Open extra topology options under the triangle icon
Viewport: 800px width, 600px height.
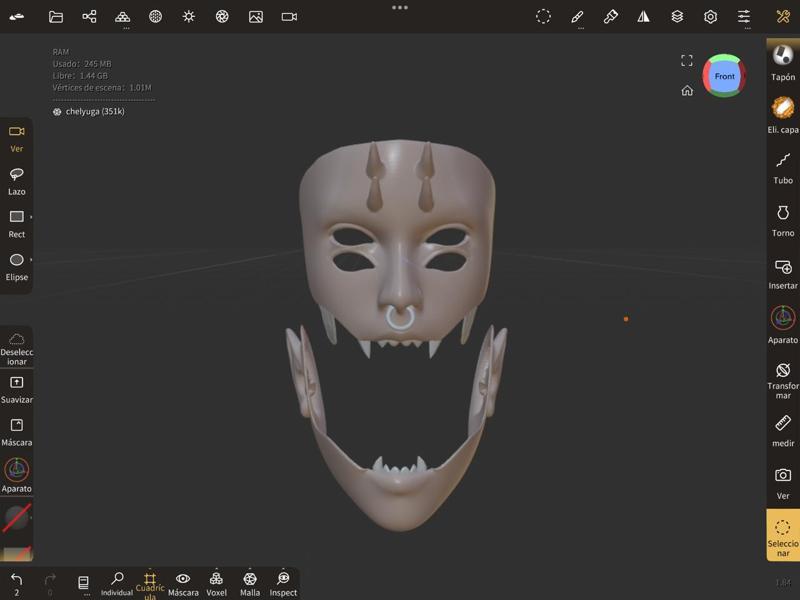[123, 16]
